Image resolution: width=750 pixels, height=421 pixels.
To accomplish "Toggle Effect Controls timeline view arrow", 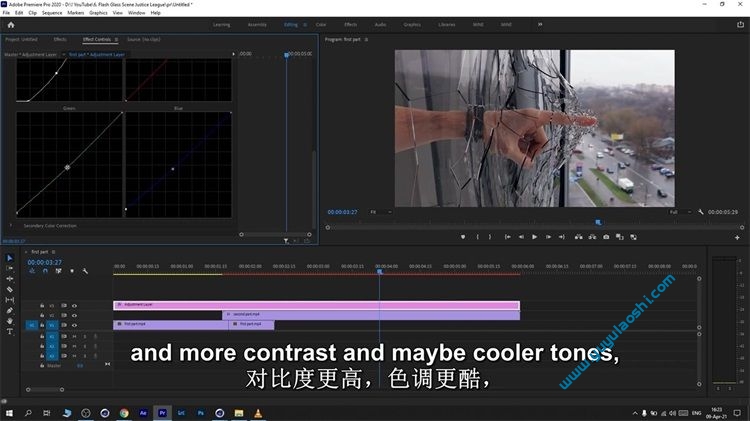I will [x=233, y=54].
